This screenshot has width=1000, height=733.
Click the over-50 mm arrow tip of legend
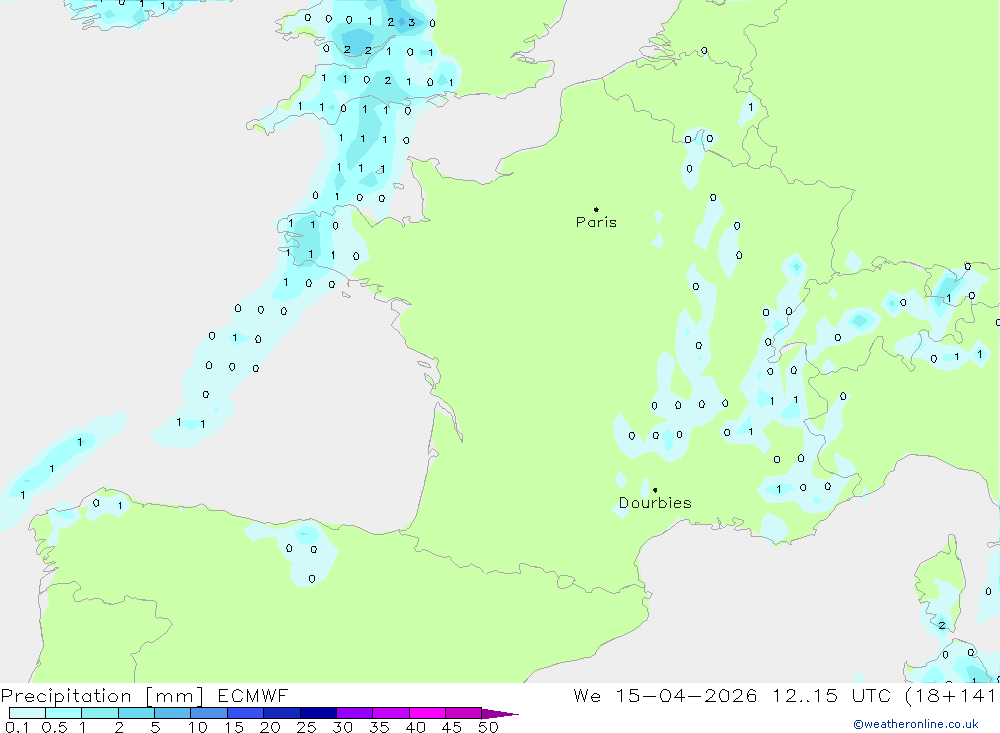500,713
